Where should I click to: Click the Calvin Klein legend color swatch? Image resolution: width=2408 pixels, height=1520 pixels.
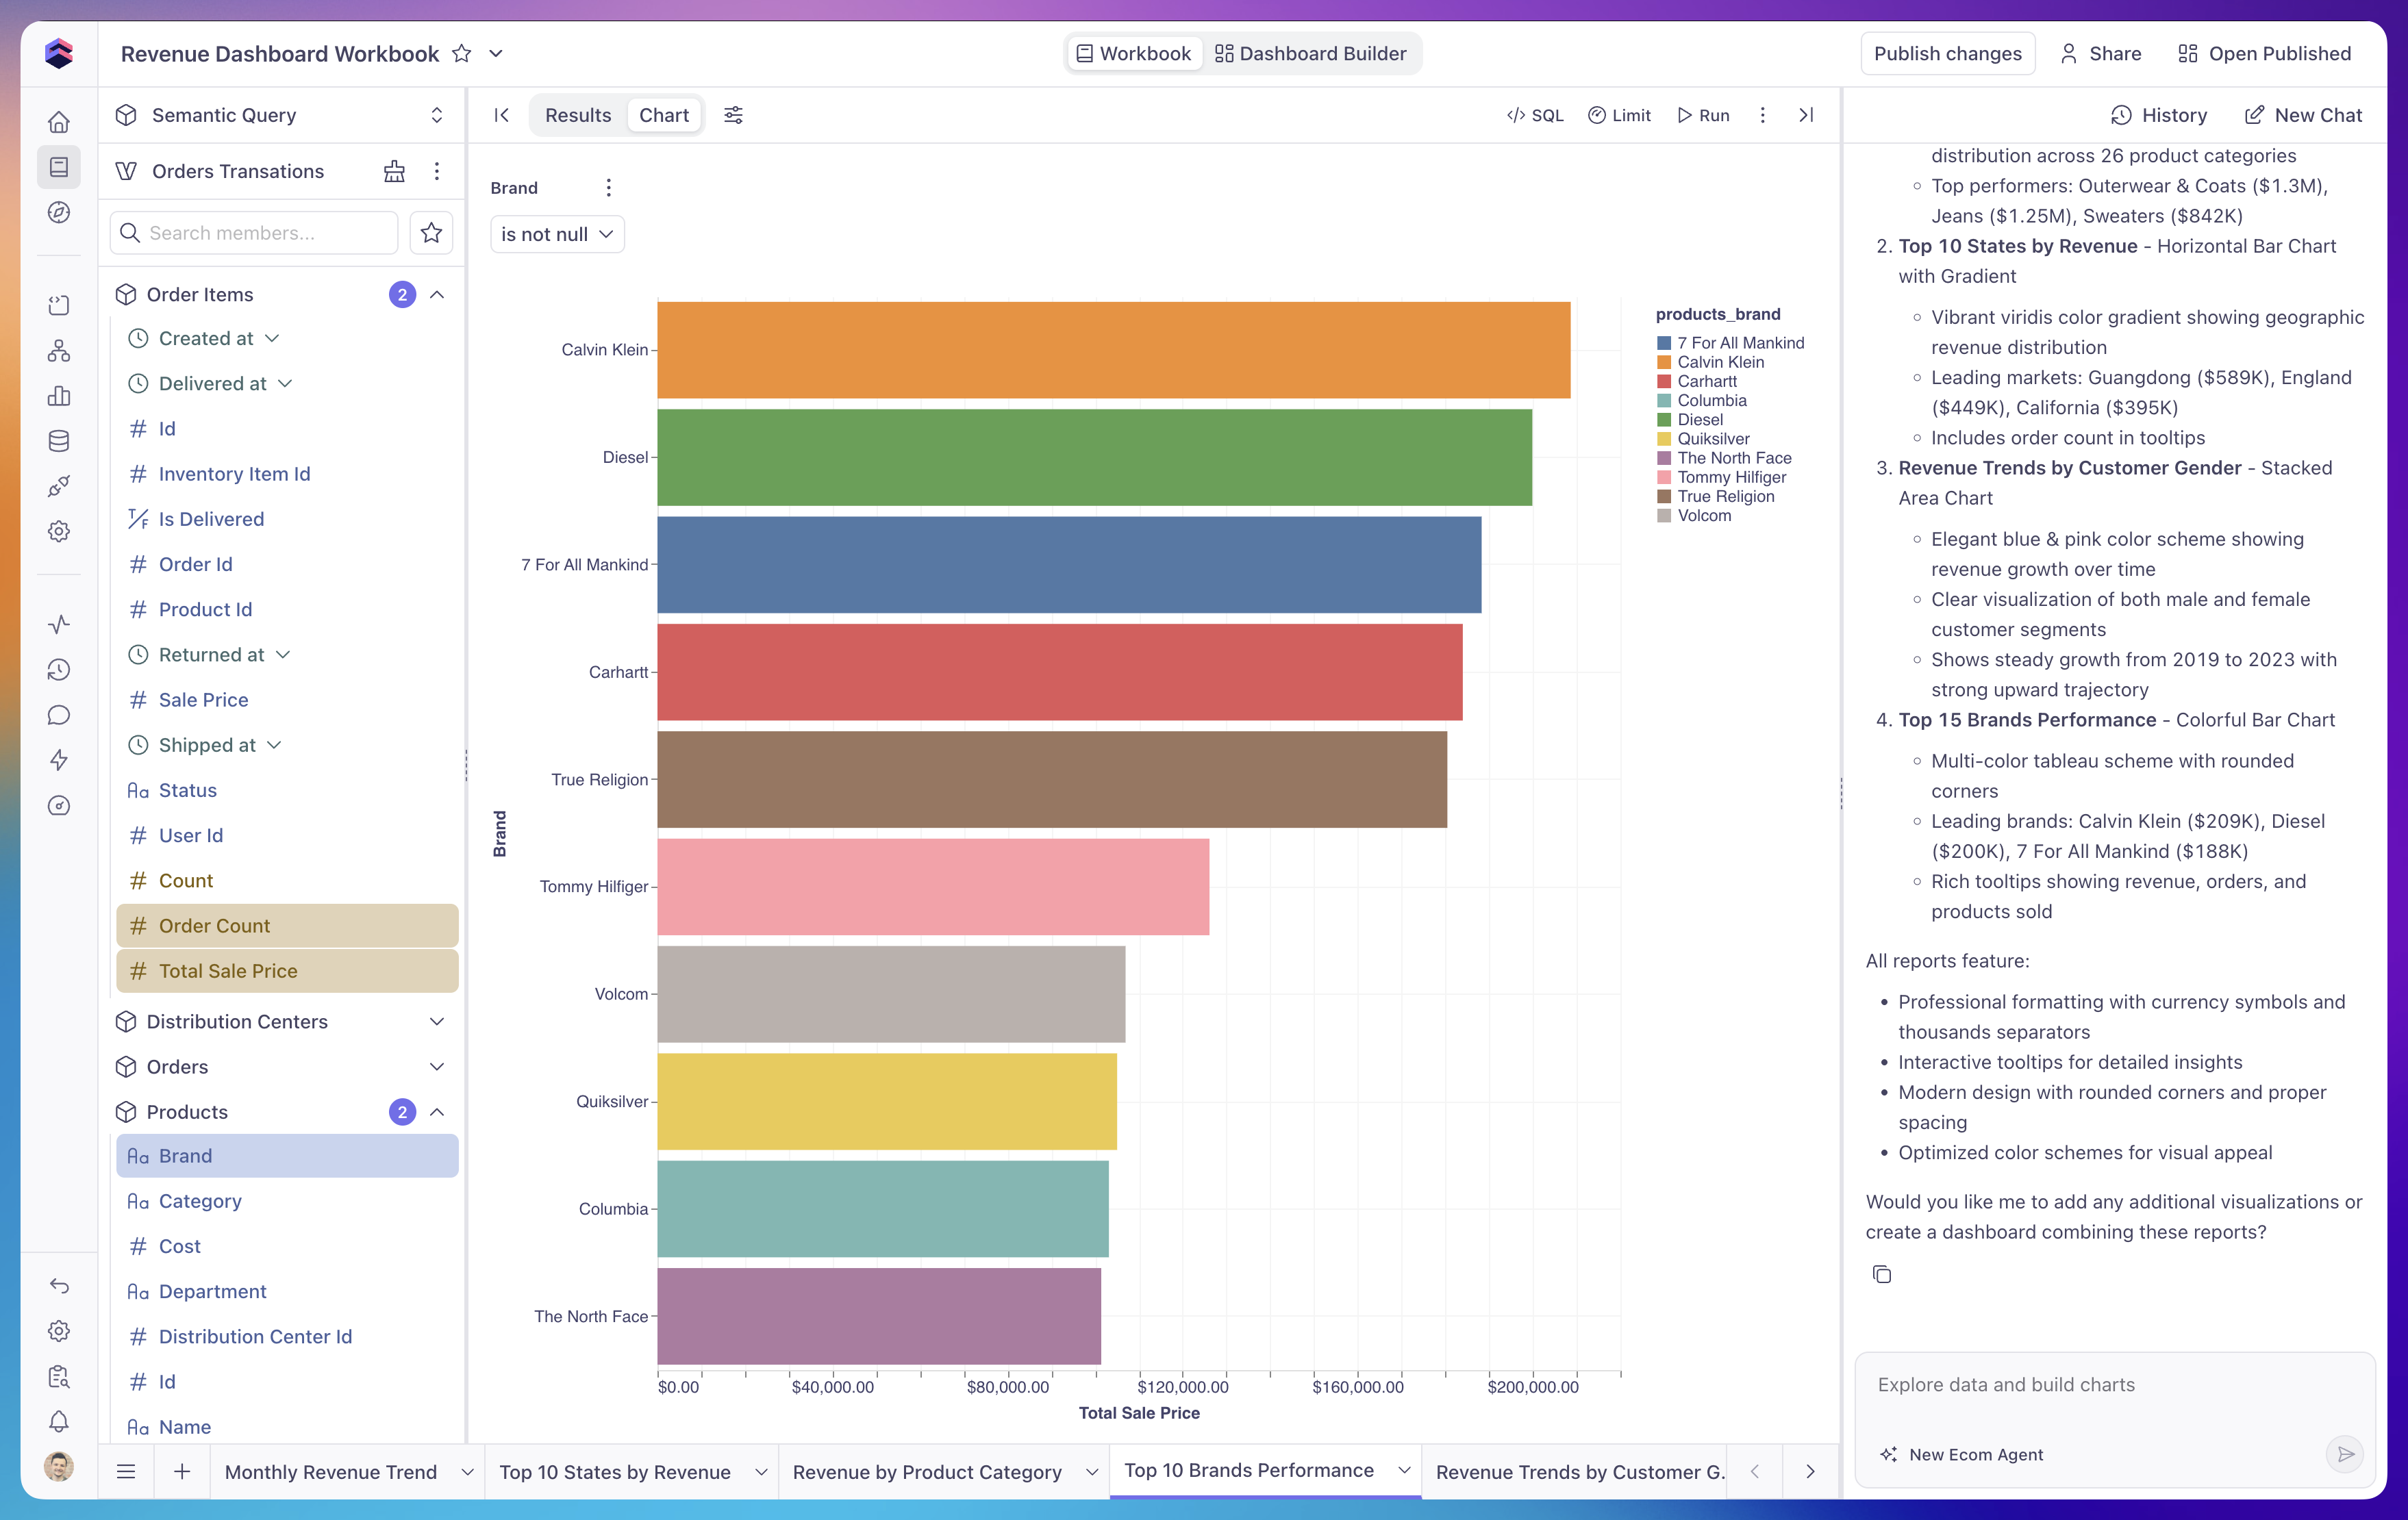(1664, 362)
